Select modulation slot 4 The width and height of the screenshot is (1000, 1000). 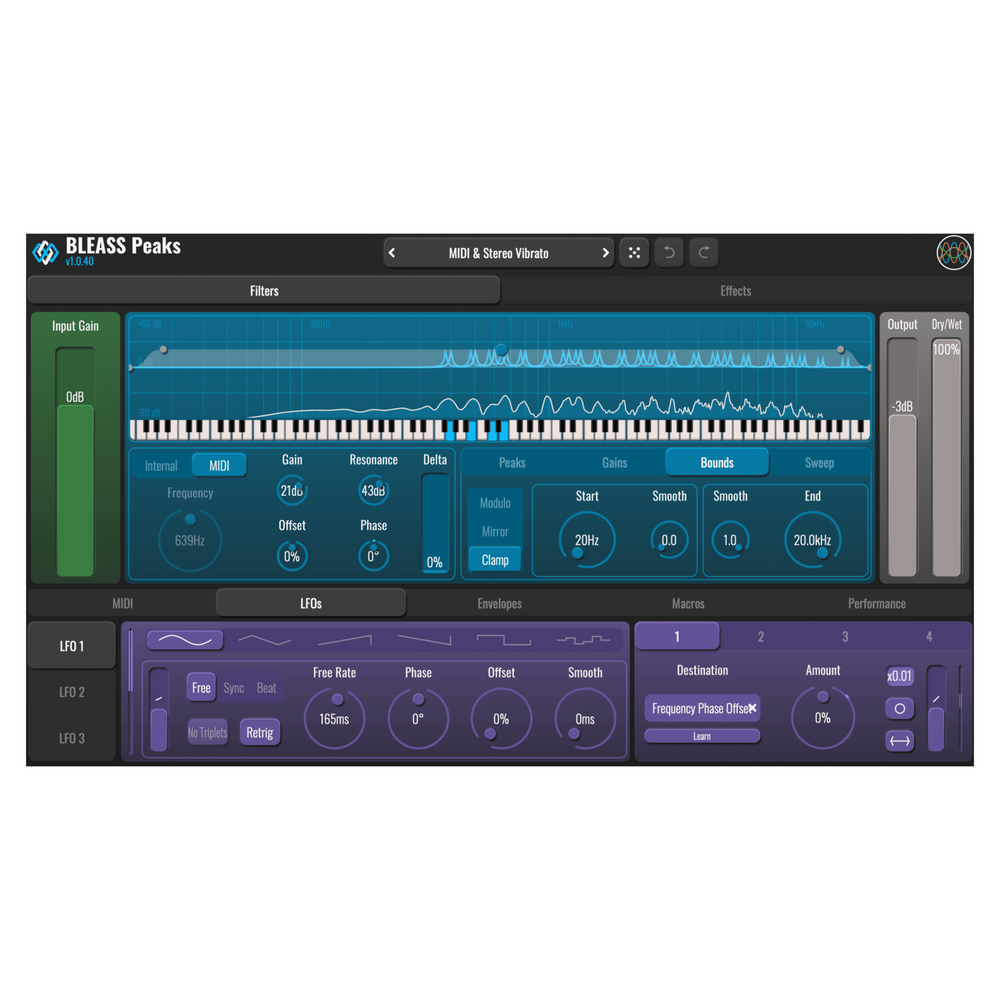click(929, 636)
